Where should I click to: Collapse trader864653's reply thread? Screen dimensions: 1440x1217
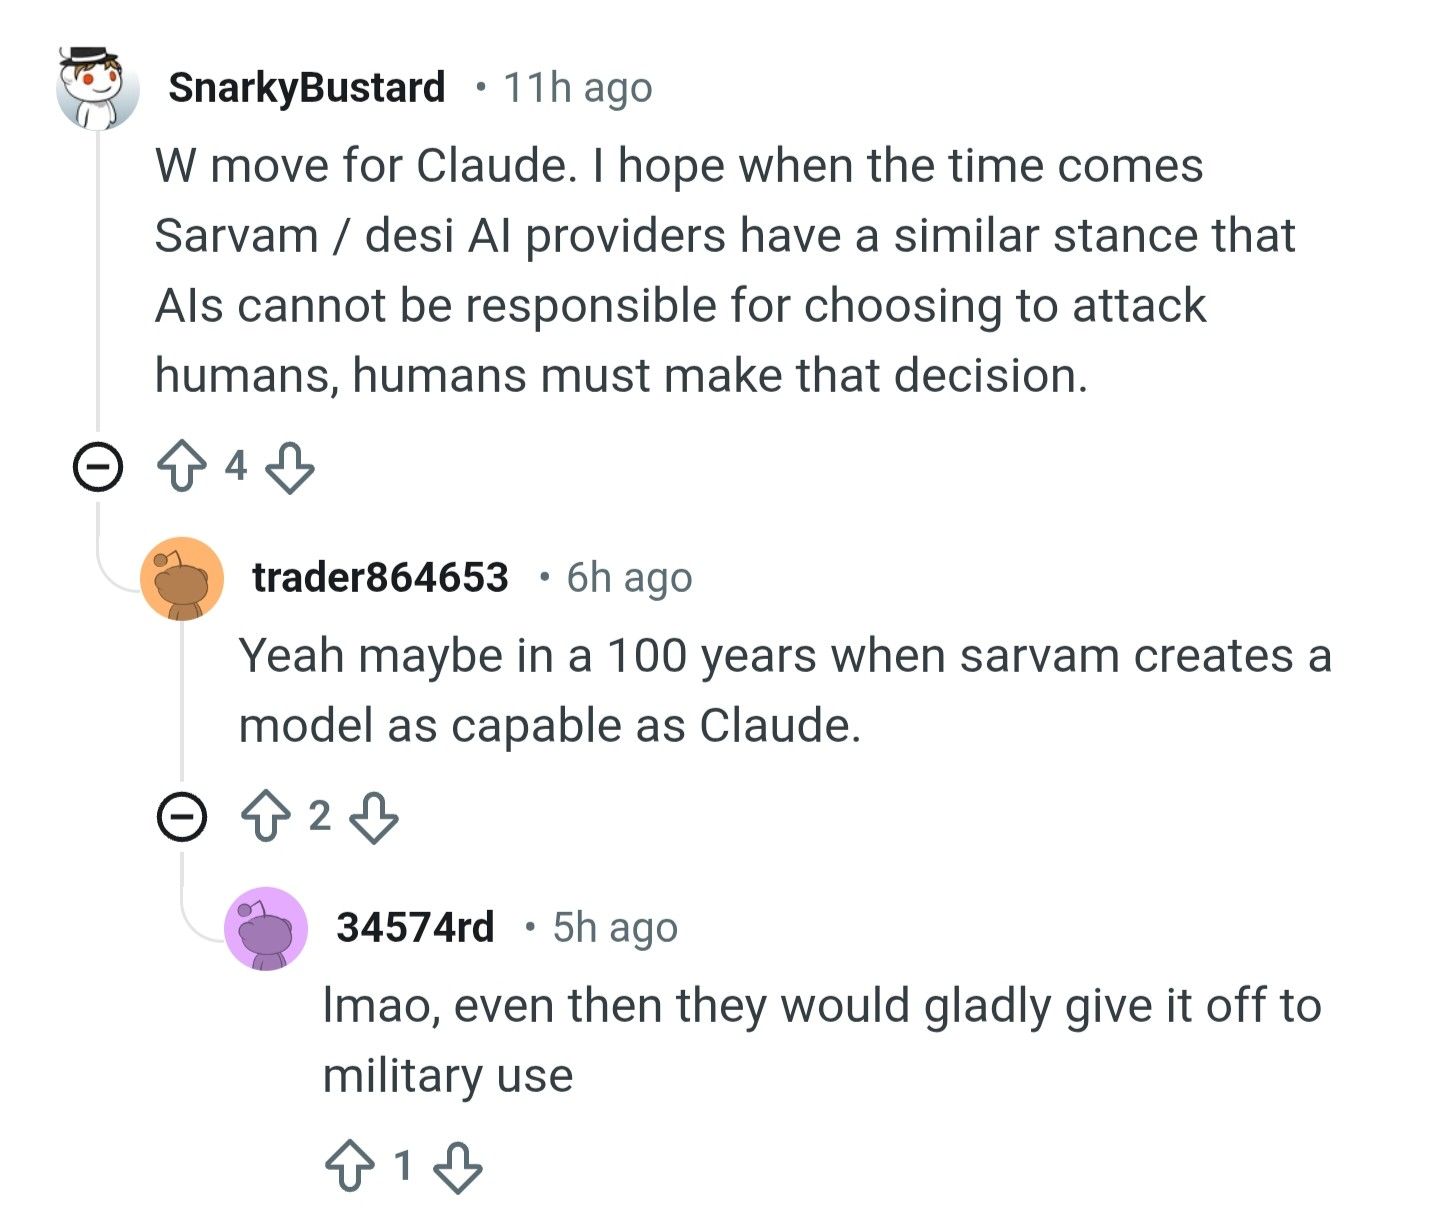coord(182,817)
